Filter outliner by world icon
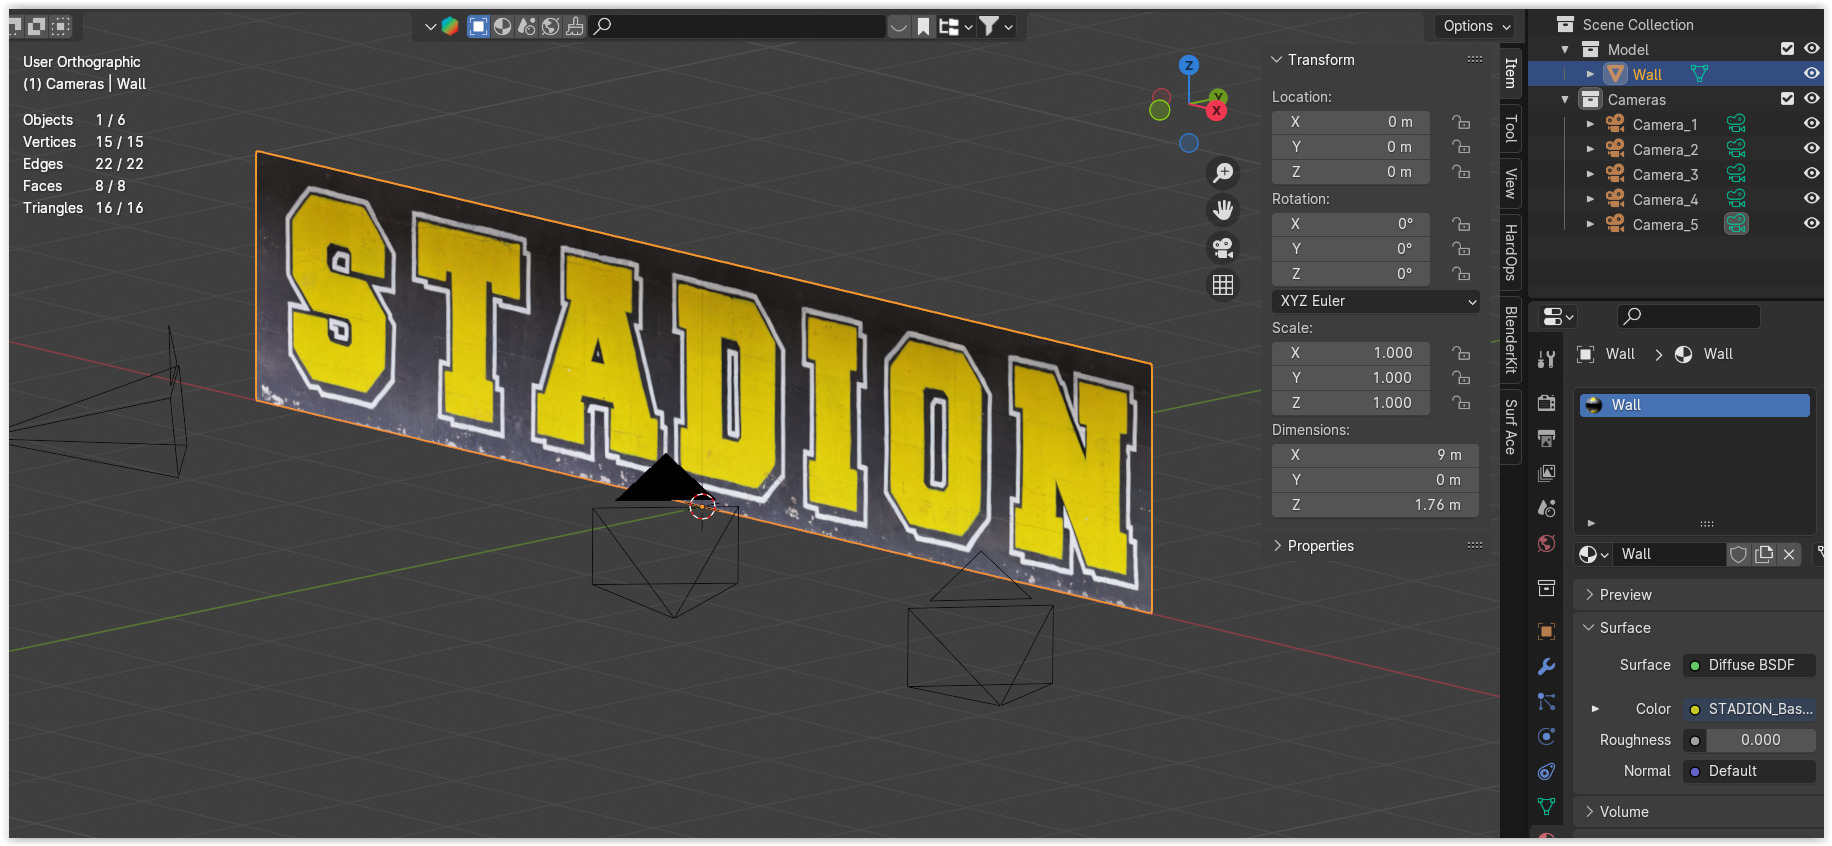Screen dimensions: 1832x846 (551, 26)
